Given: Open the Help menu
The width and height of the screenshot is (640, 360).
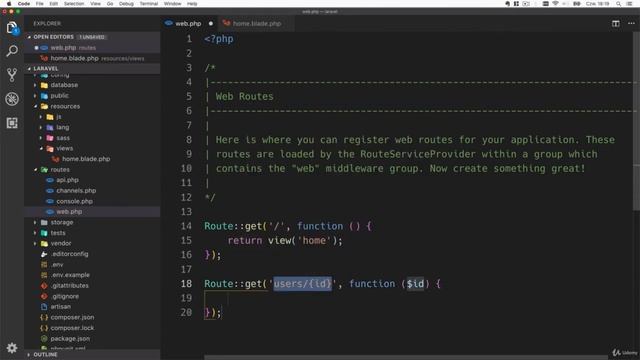Looking at the screenshot, I should pyautogui.click(x=192, y=4).
